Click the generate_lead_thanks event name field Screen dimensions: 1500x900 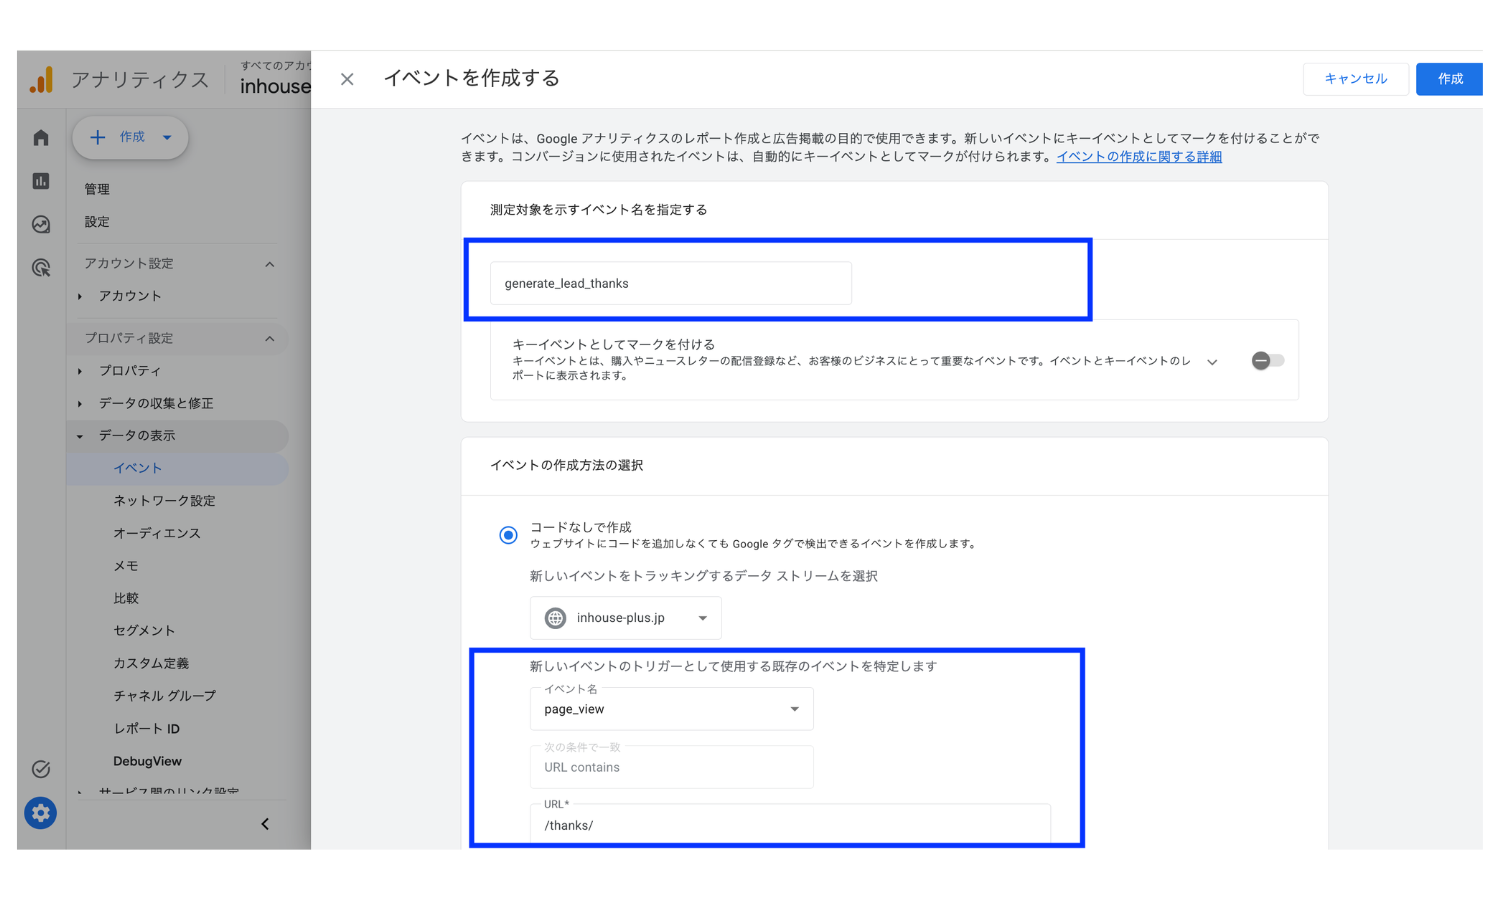click(671, 283)
